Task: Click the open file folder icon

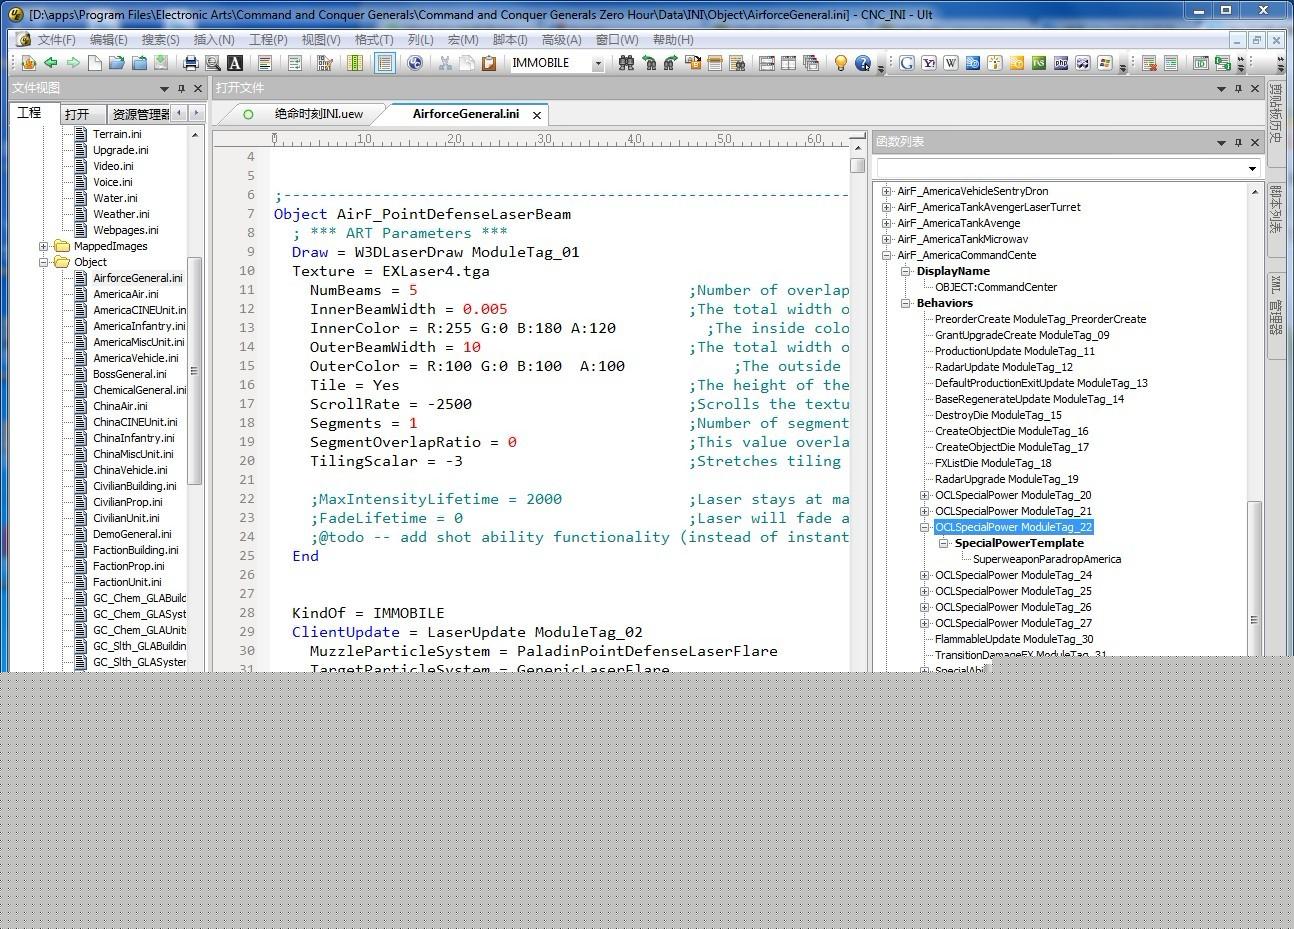Action: (x=117, y=63)
